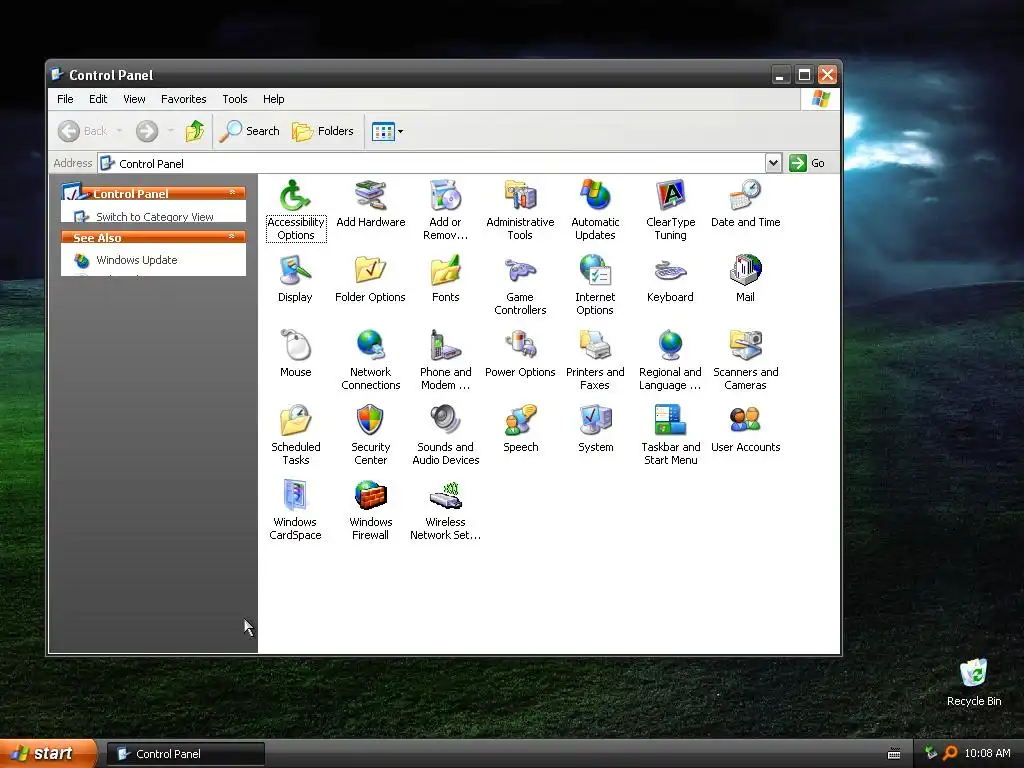Click the magnifier tray icon

[950, 753]
